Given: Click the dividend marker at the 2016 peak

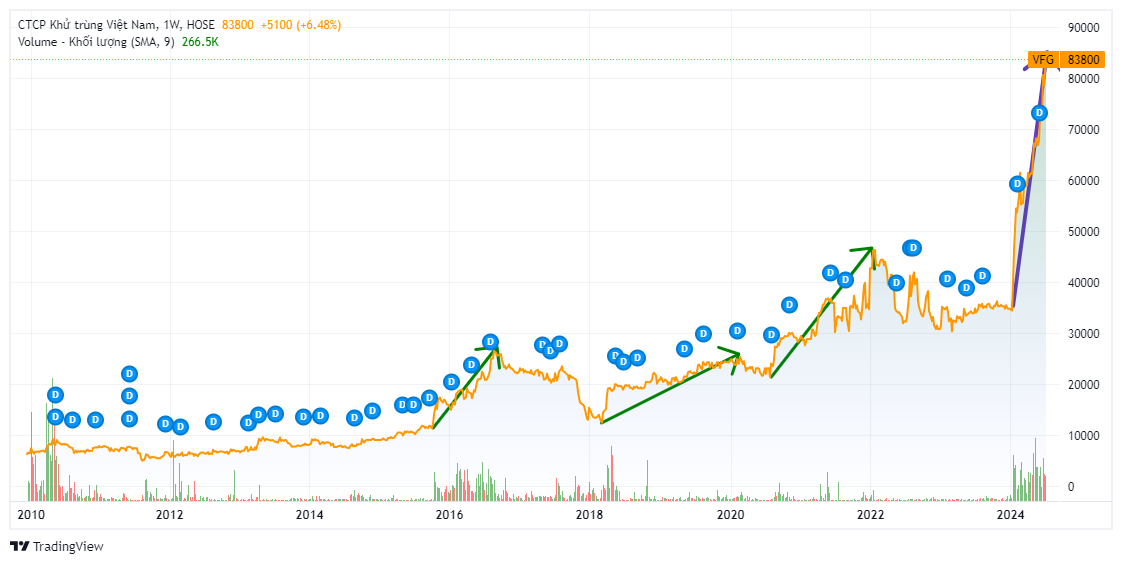Looking at the screenshot, I should 490,342.
